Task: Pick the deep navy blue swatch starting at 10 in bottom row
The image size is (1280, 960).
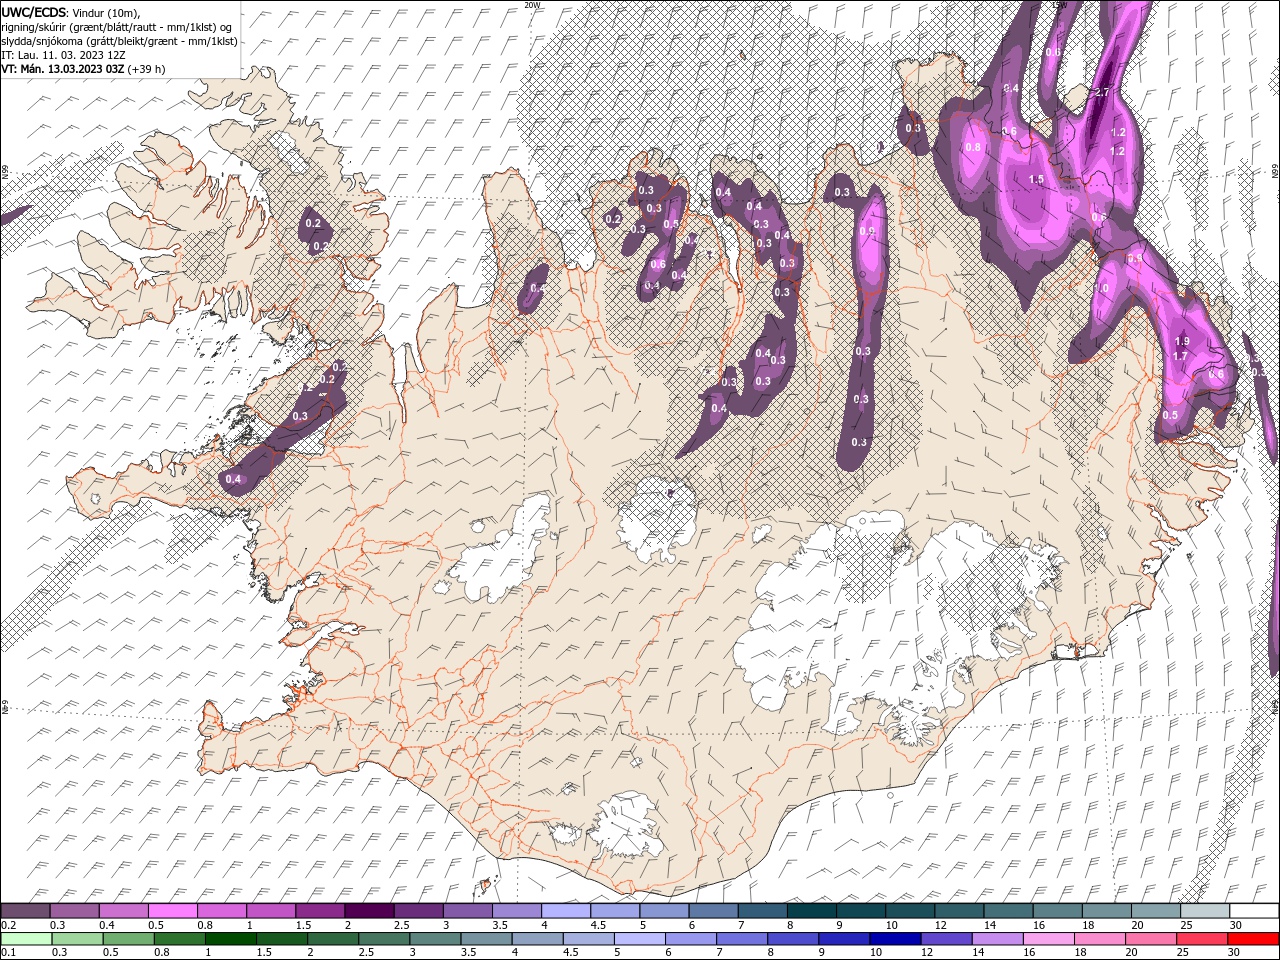Action: pos(894,939)
